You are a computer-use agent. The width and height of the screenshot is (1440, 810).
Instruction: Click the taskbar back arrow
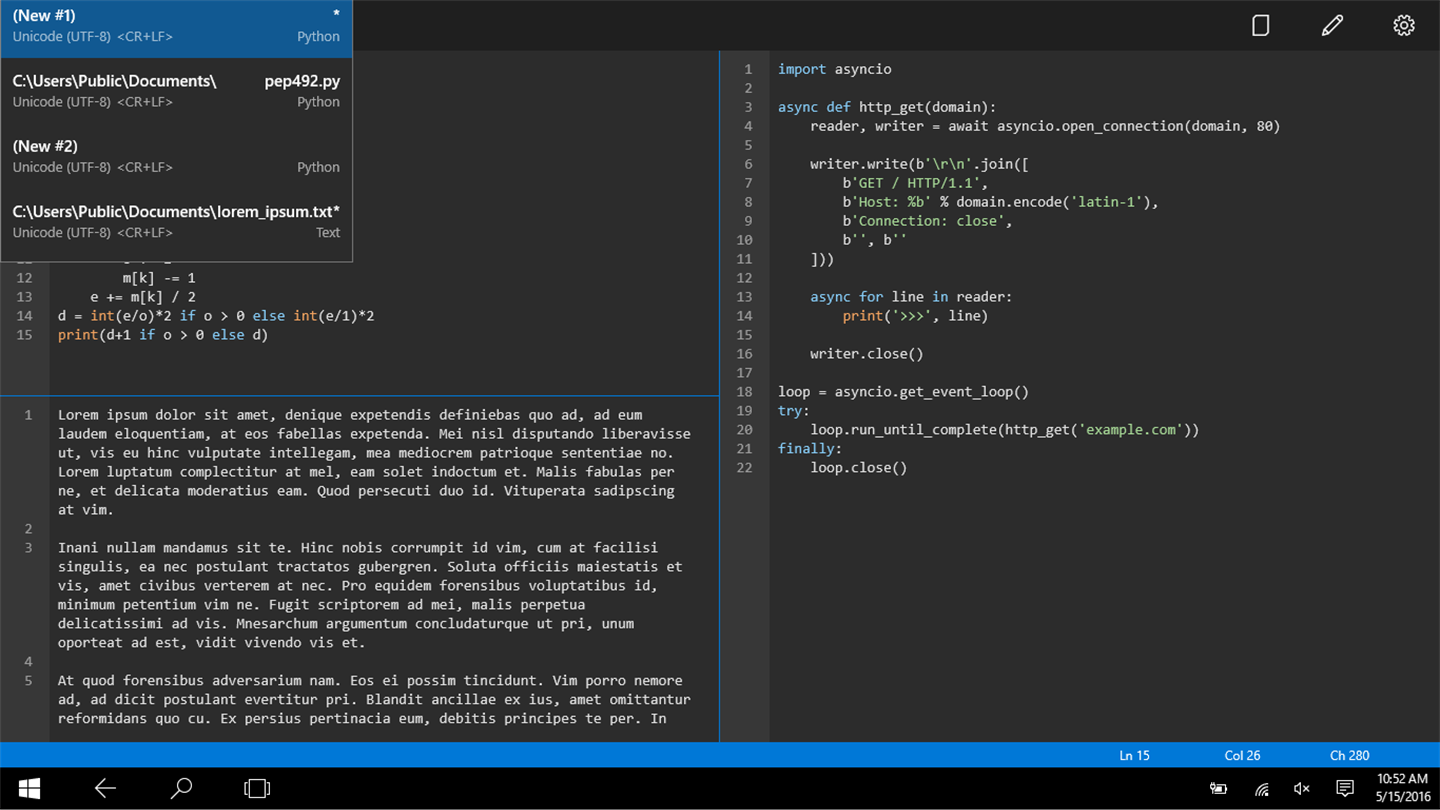[x=105, y=788]
